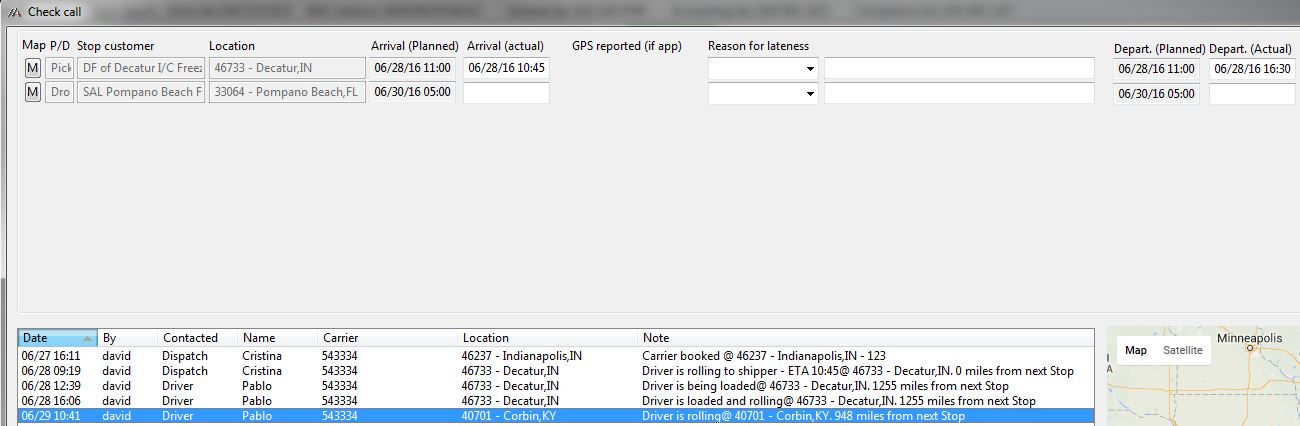Click the pickup actual arrival 06/28/16 10:45 field
This screenshot has height=426, width=1300.
[506, 68]
